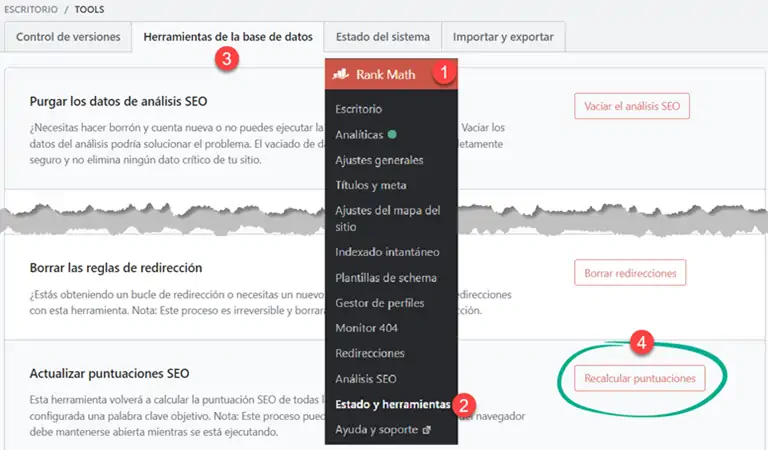Open Plantillas de schema
Image resolution: width=768 pixels, height=450 pixels.
(x=386, y=278)
